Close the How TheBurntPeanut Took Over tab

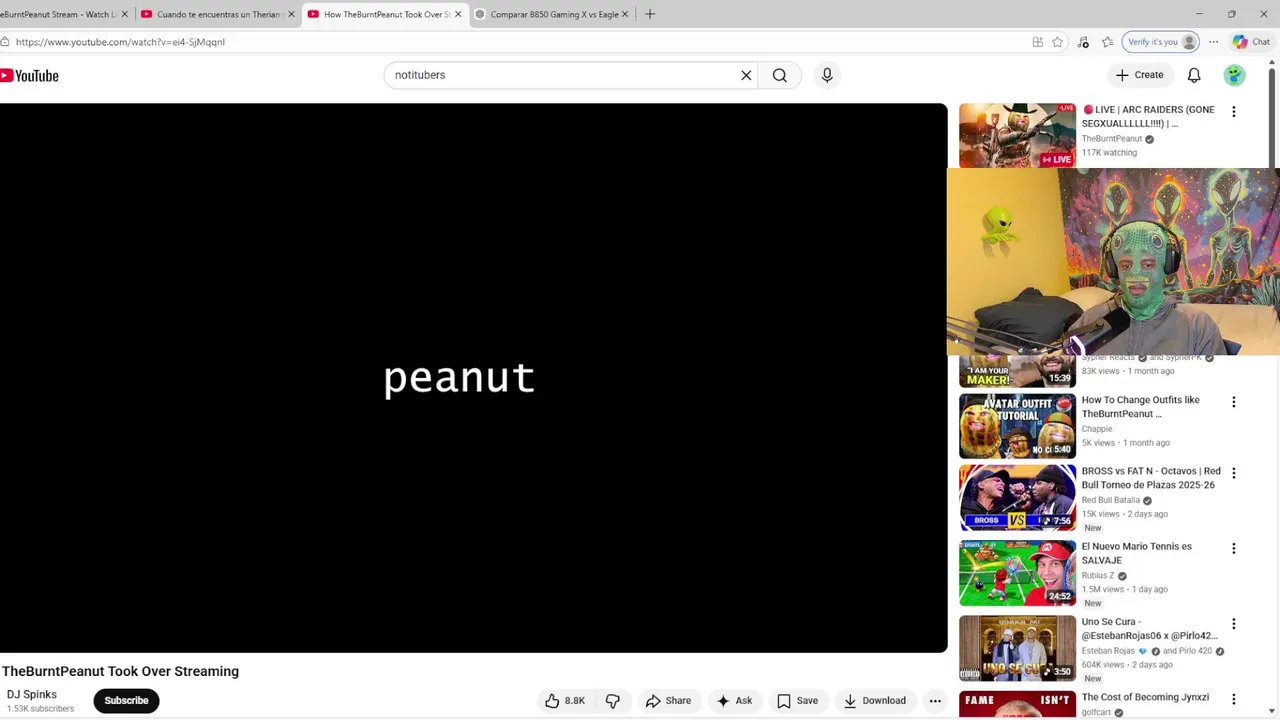[x=458, y=14]
